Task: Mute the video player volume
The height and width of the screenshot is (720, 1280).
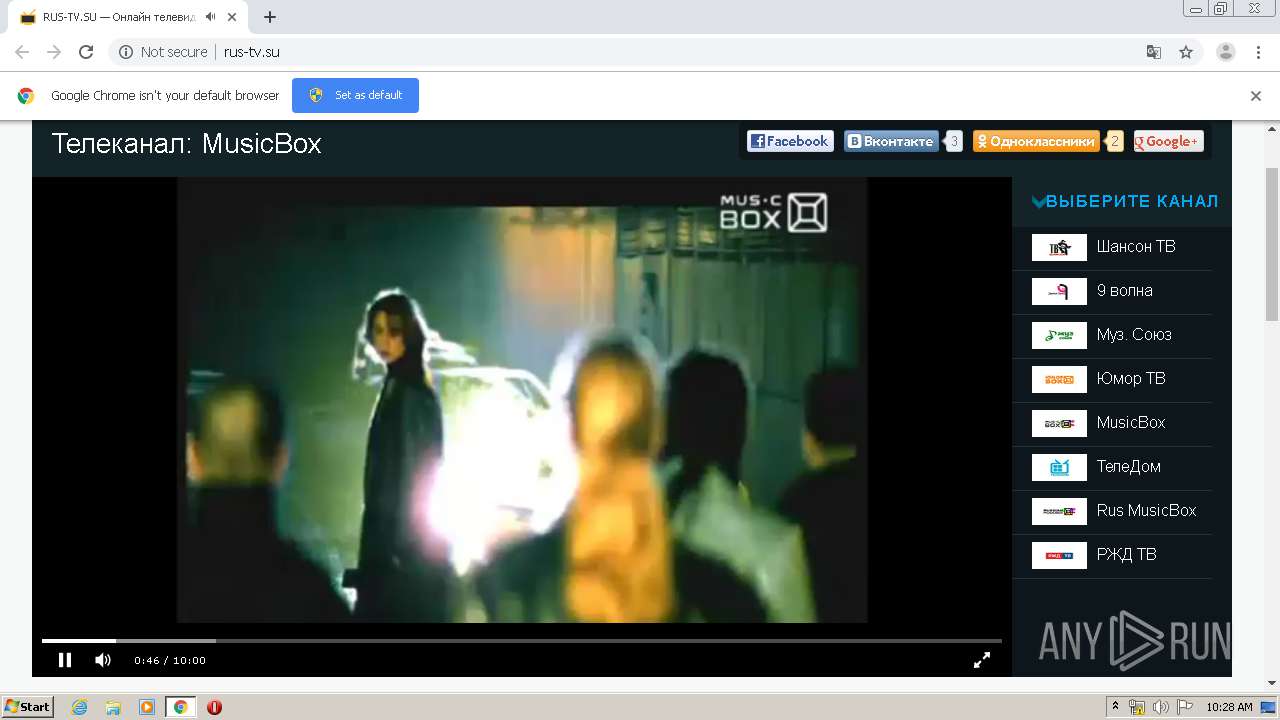Action: 103,660
